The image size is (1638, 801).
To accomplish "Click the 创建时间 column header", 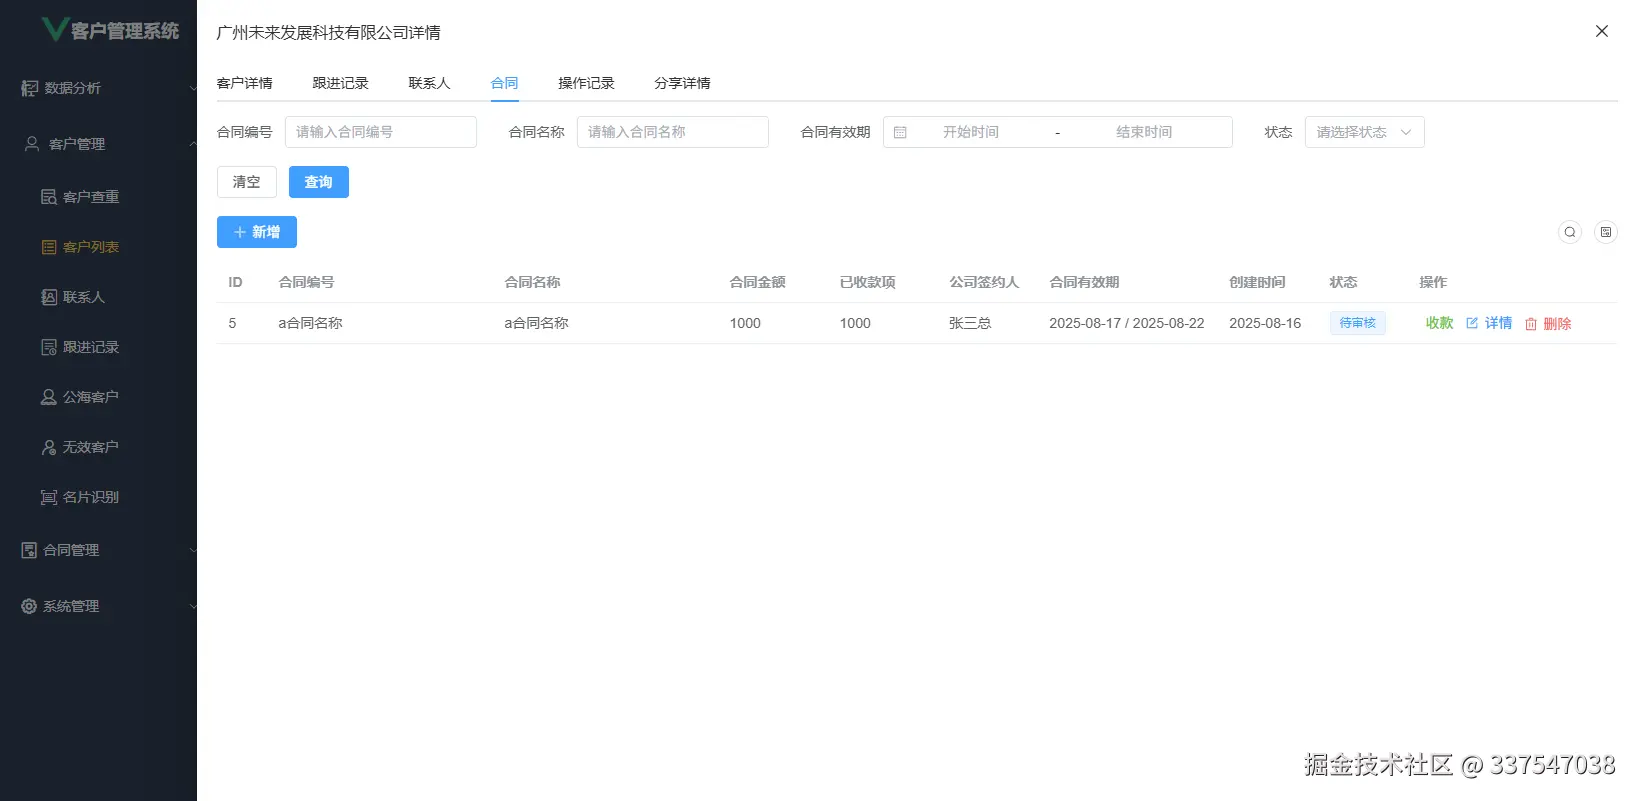I will click(1257, 282).
